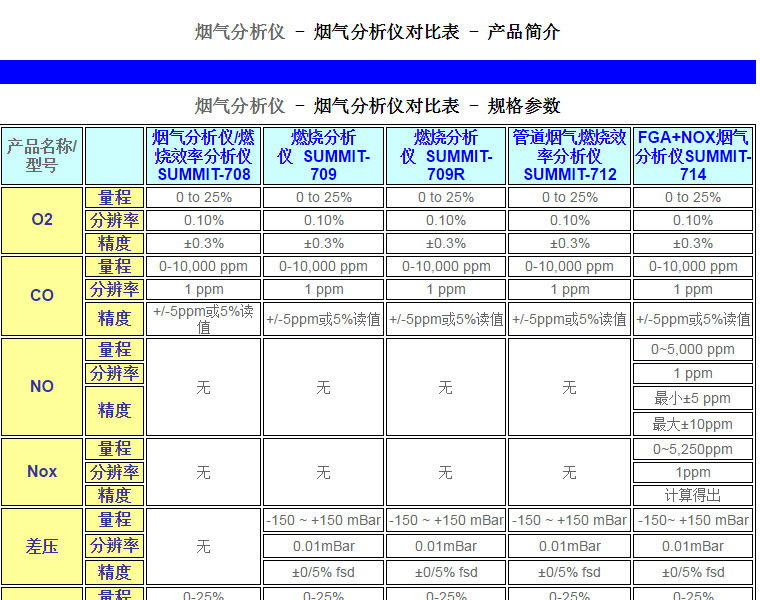Click the Nox 精度 label cell

pos(114,495)
